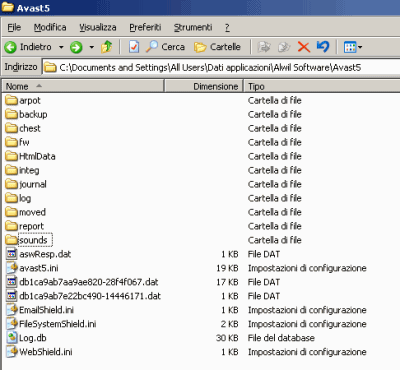Open the Cerca search tool
The width and height of the screenshot is (400, 370).
[x=165, y=47]
